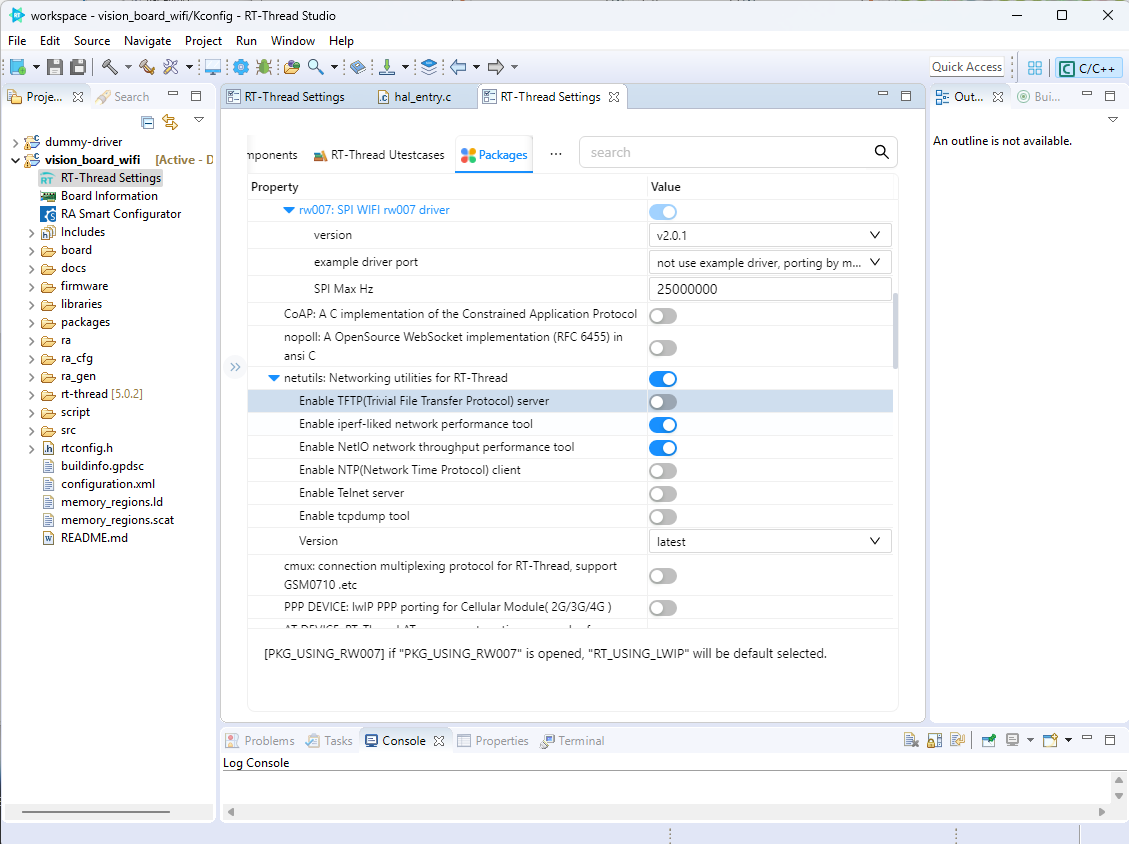Enable the TFTP server toggle
The height and width of the screenshot is (844, 1129).
point(662,401)
